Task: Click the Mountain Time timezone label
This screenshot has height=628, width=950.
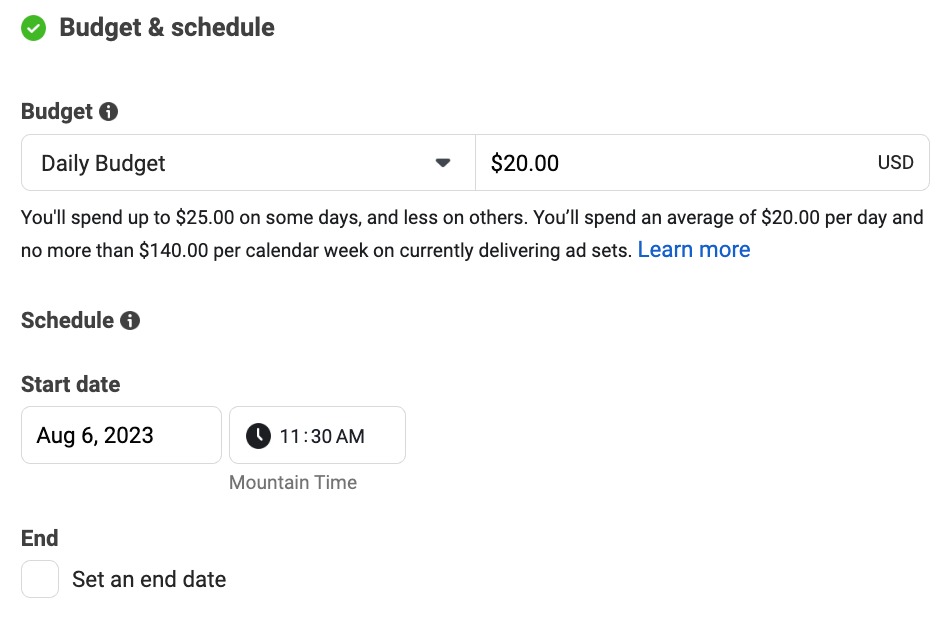Action: pyautogui.click(x=293, y=482)
